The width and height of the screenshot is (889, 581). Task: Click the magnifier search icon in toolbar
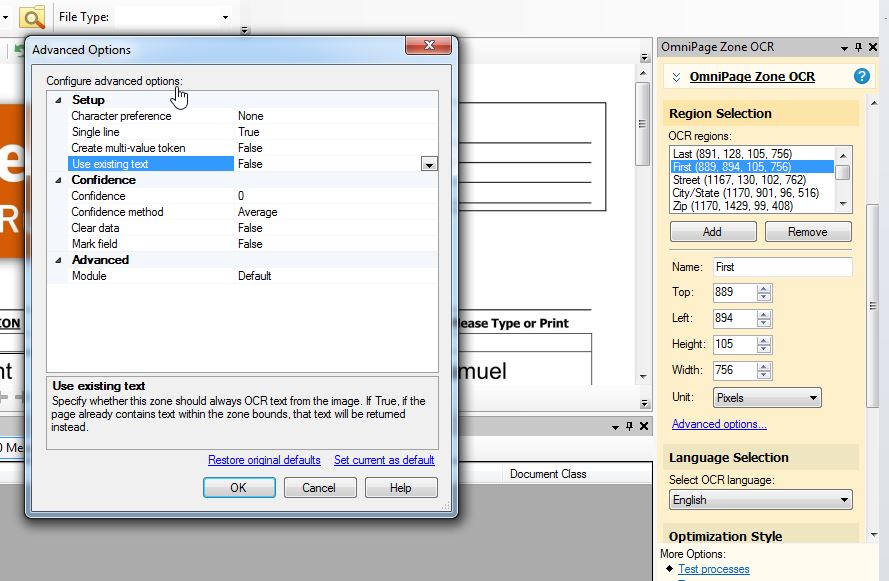click(x=32, y=17)
